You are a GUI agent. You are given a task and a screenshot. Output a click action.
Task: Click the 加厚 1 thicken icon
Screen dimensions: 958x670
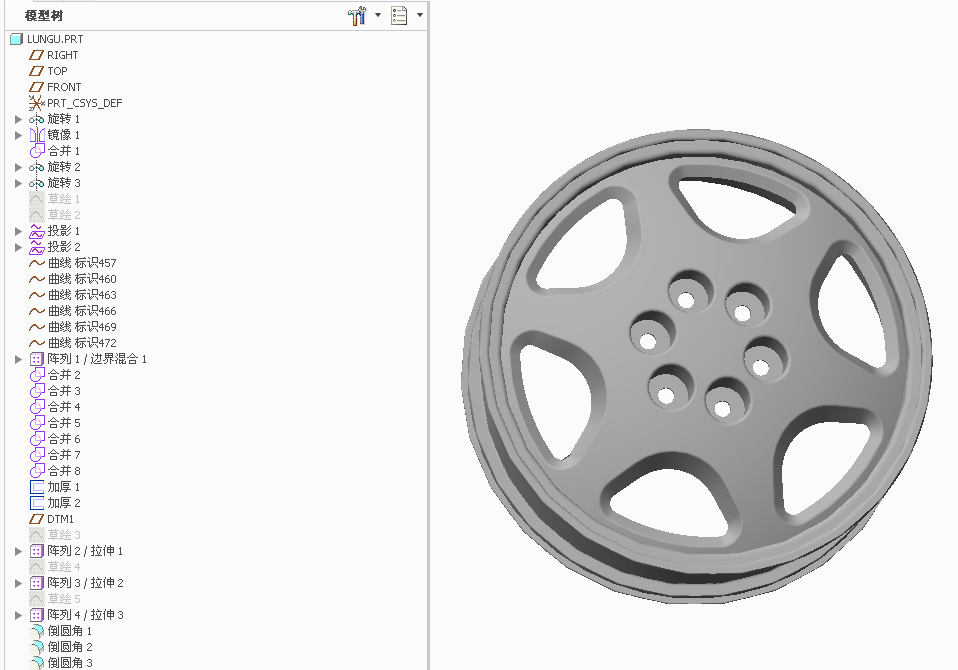coord(37,487)
